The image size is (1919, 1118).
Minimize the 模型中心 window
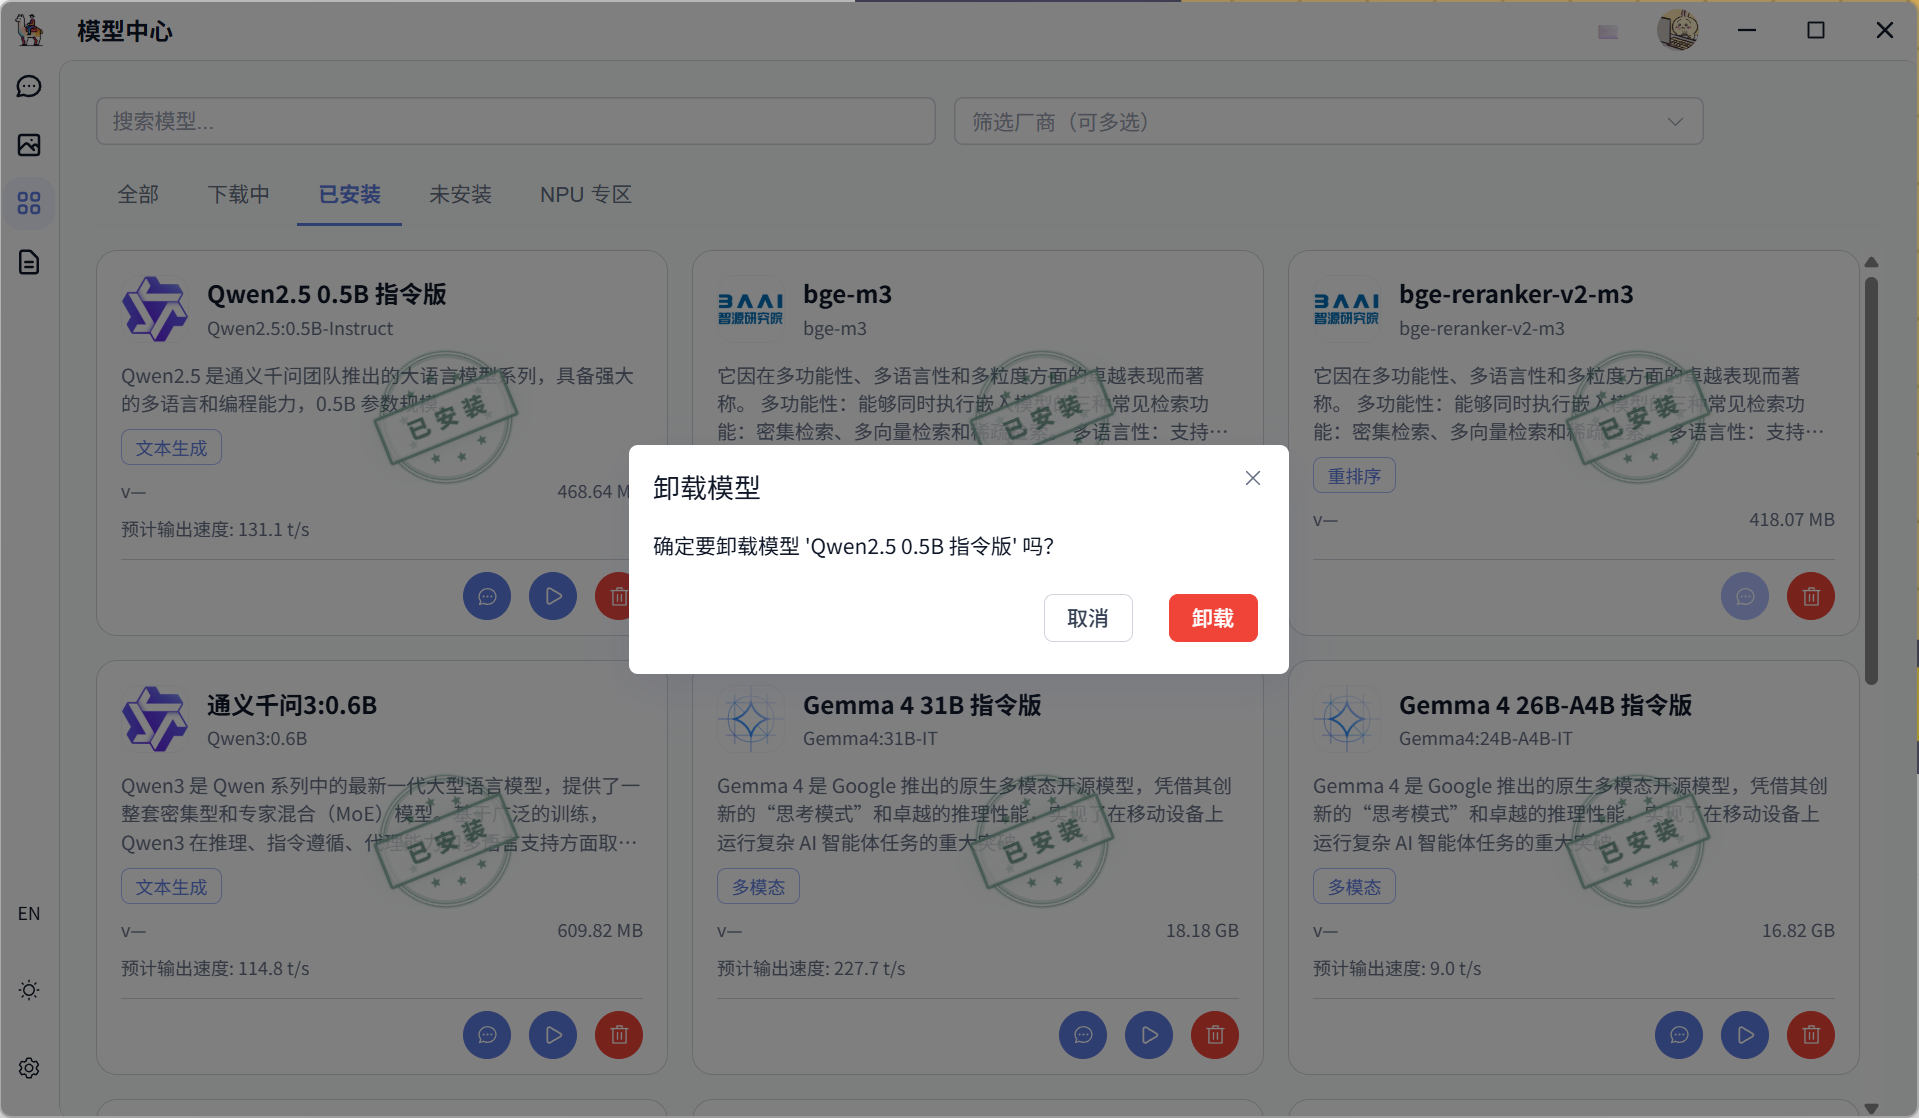coord(1747,30)
